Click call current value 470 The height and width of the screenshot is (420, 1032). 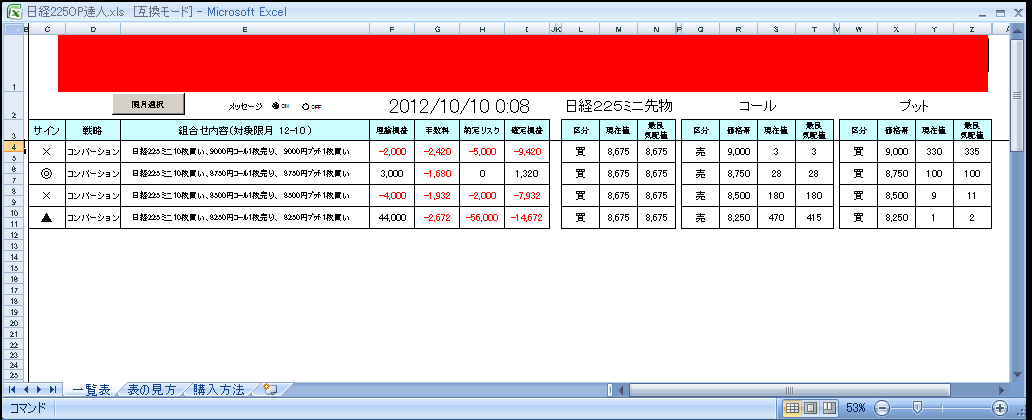(777, 218)
